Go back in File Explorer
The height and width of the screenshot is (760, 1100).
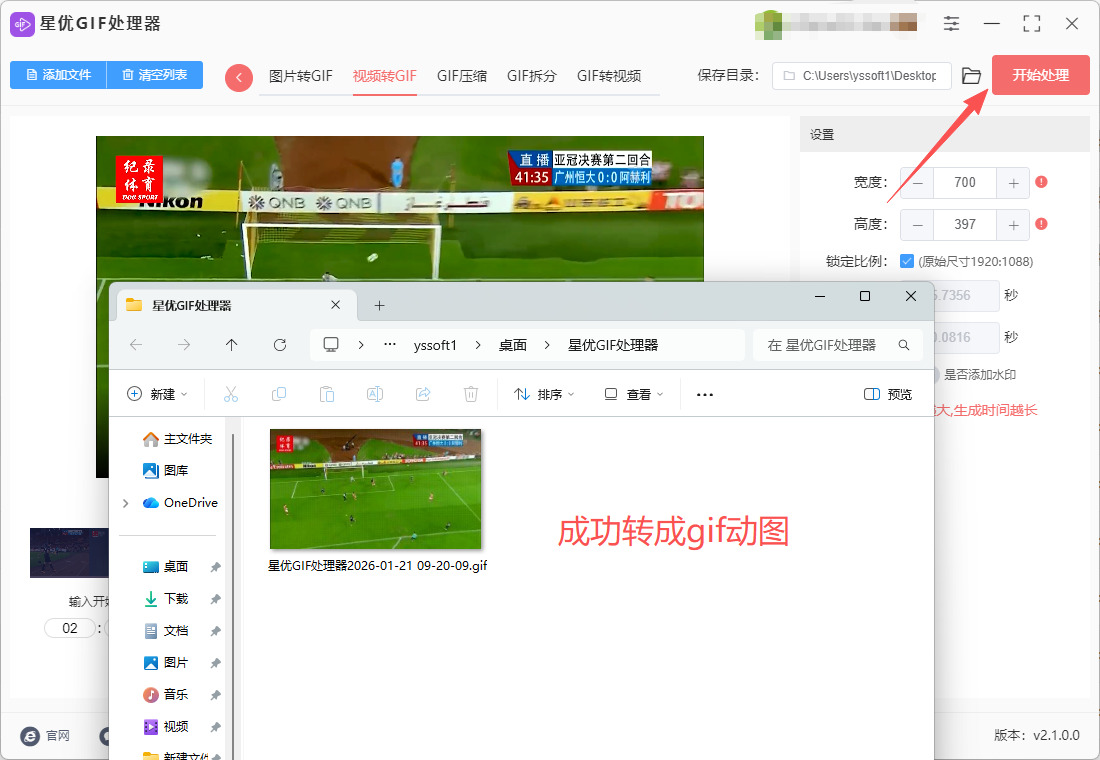coord(136,345)
